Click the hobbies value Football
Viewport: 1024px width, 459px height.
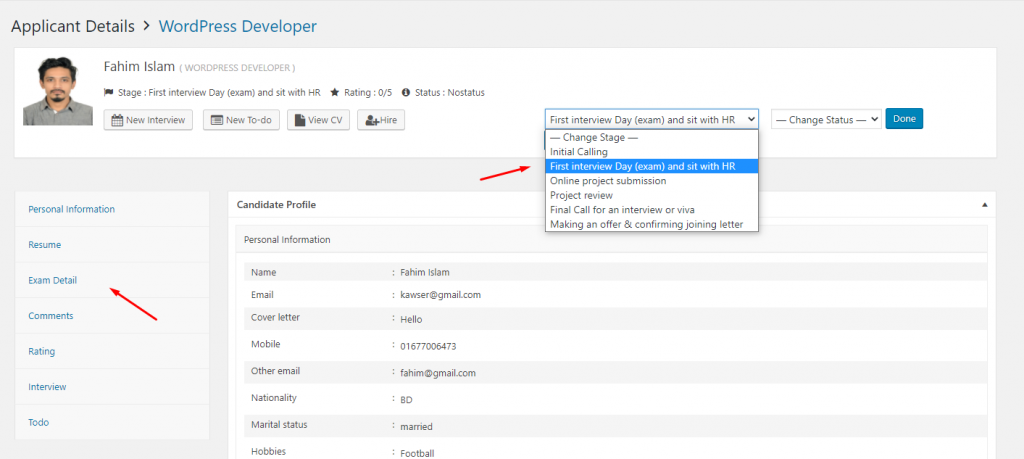click(417, 453)
